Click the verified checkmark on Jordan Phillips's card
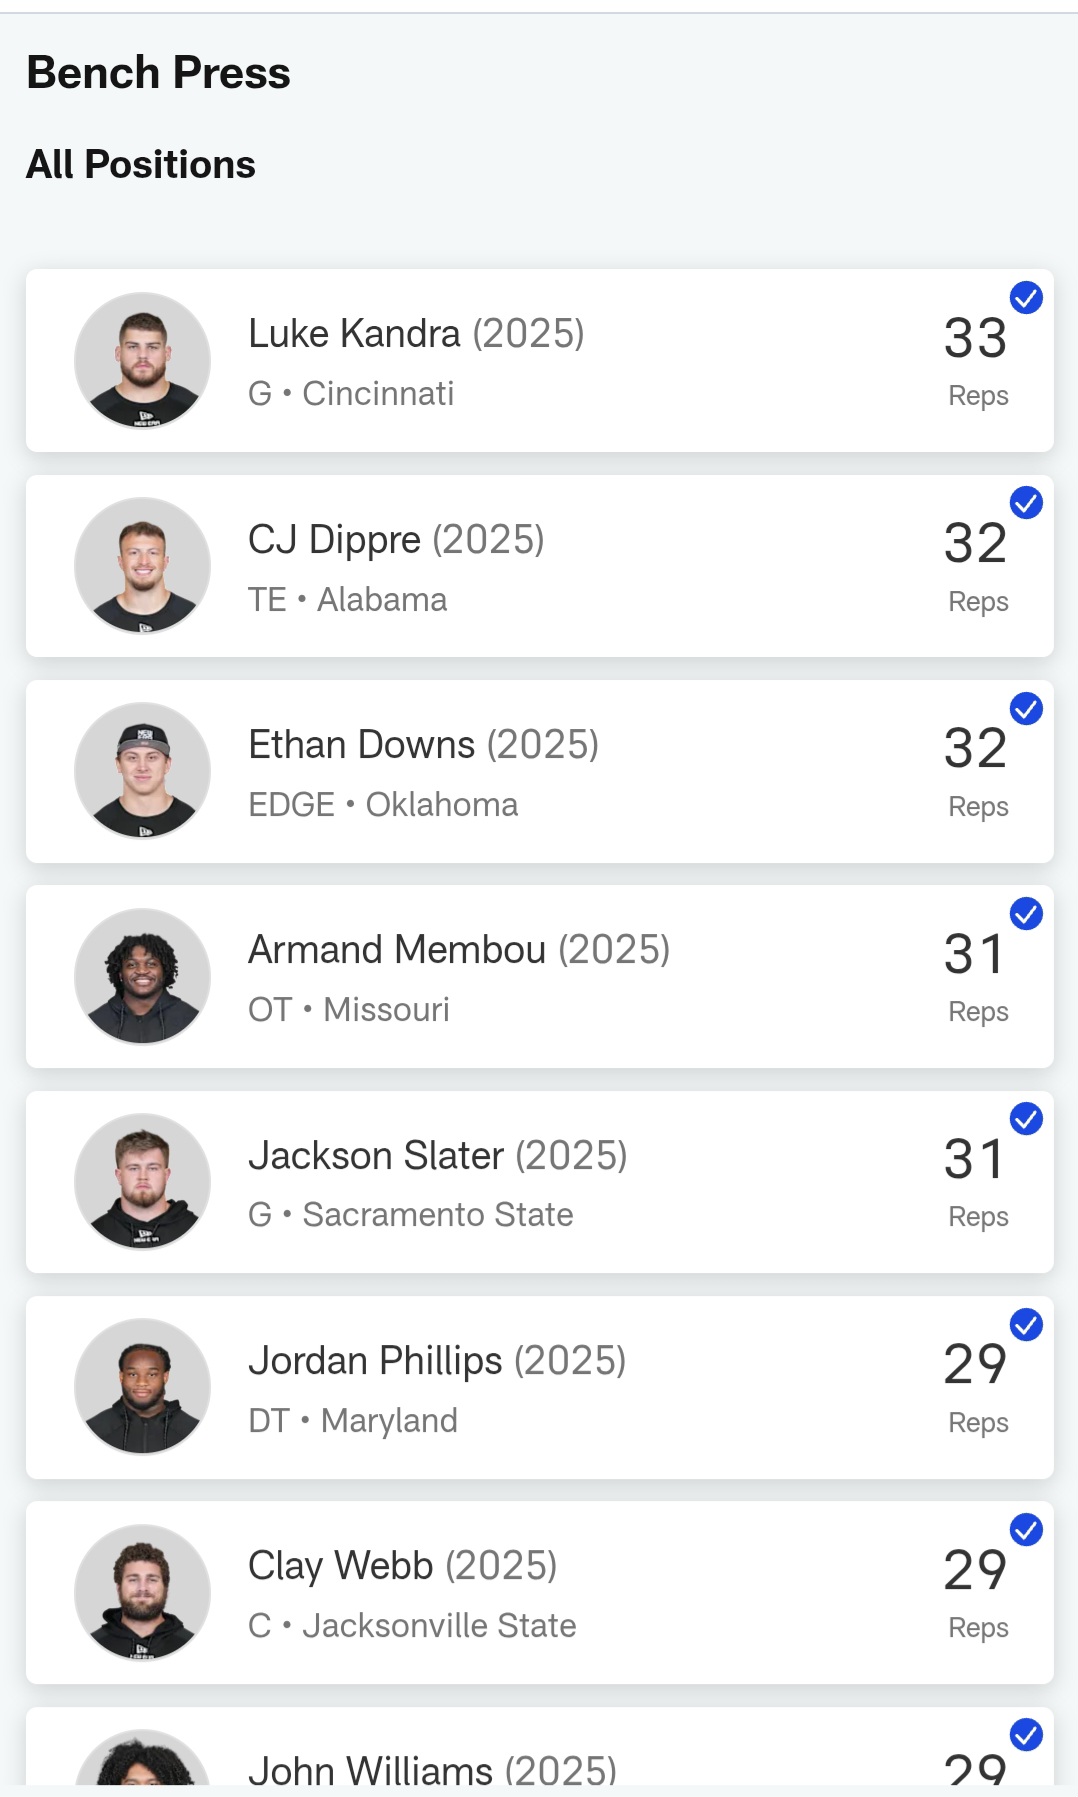Viewport: 1078px width, 1797px height. 1026,1324
